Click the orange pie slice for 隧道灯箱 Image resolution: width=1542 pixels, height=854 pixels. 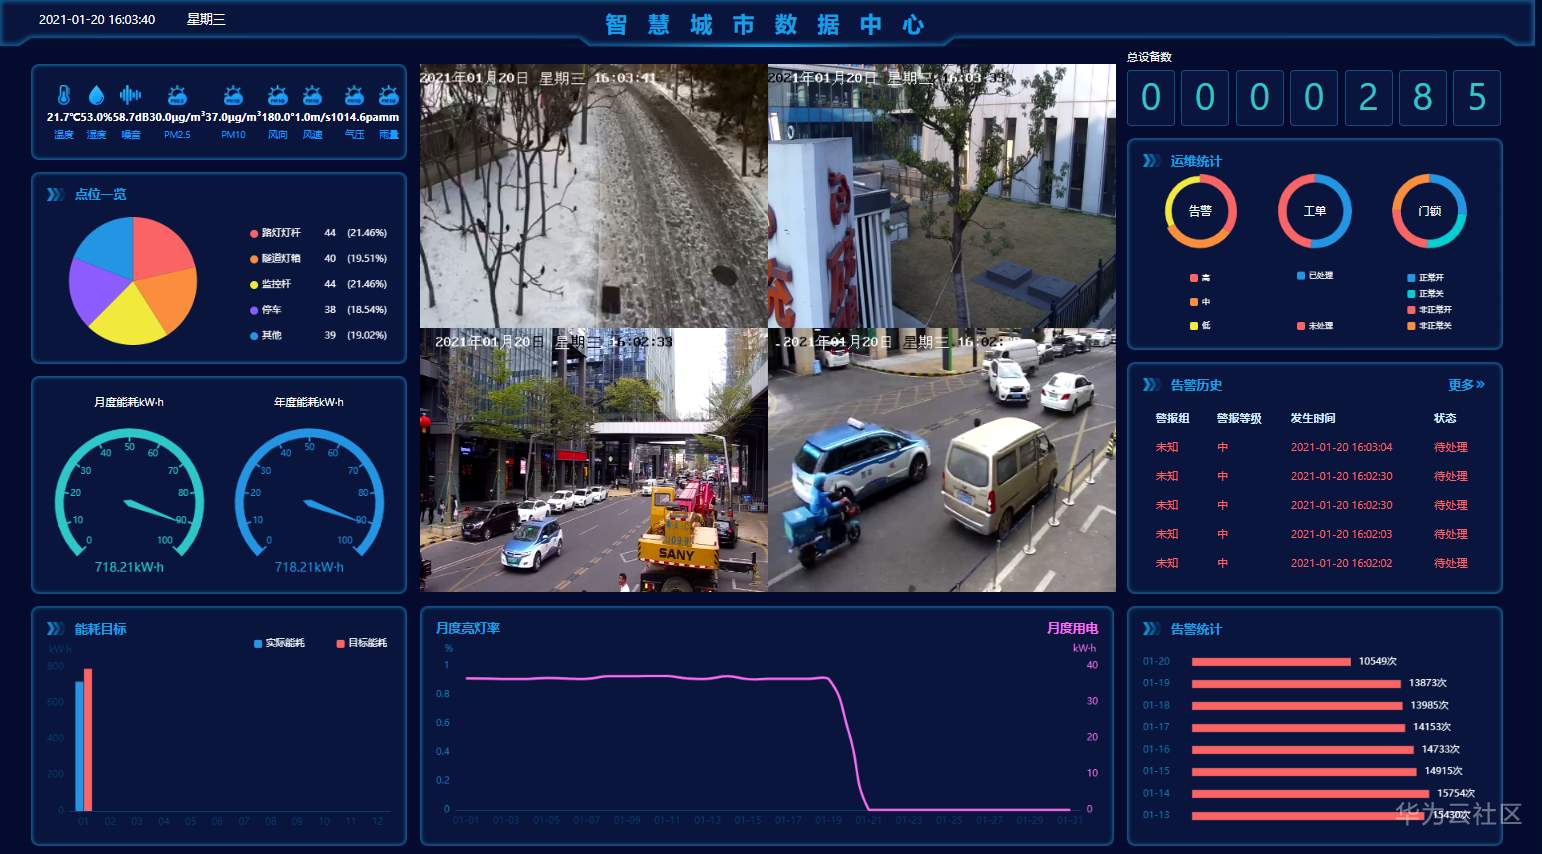coord(168,298)
